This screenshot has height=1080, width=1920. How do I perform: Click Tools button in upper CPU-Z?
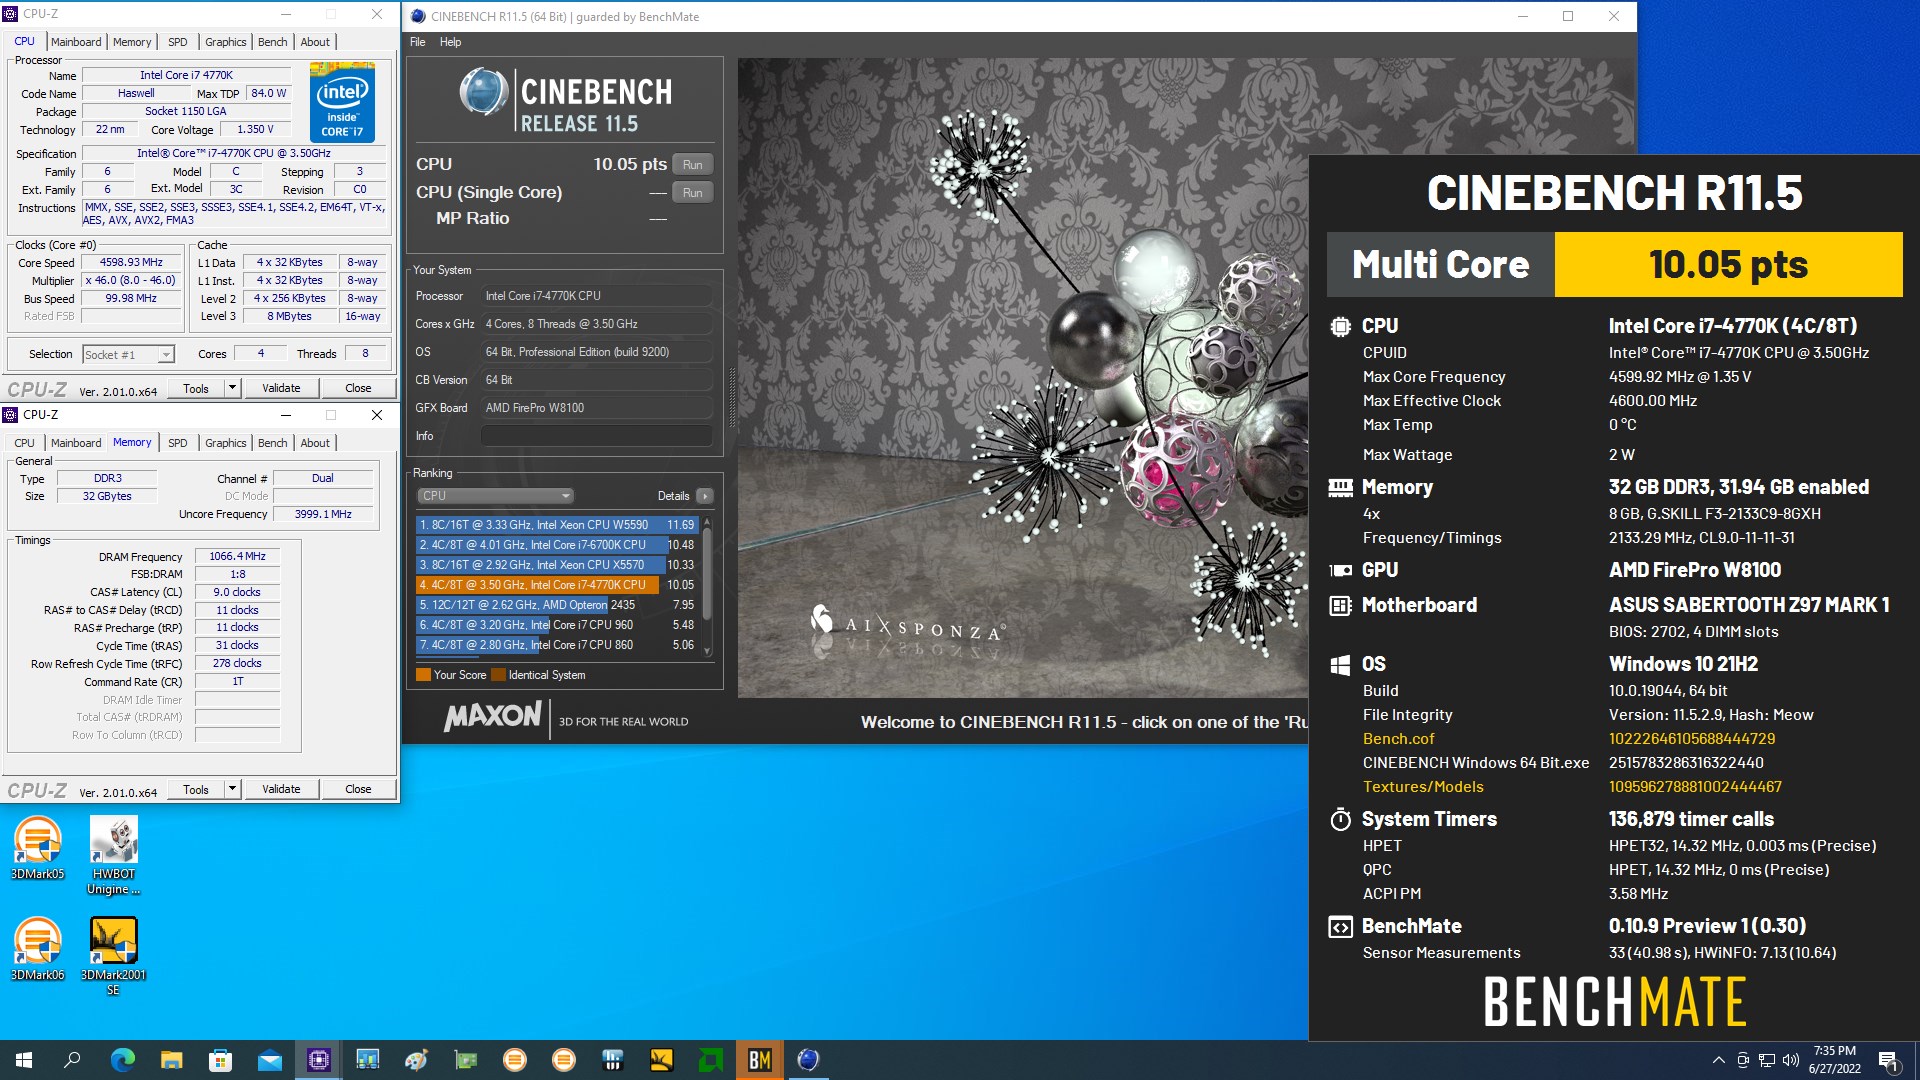coord(196,388)
